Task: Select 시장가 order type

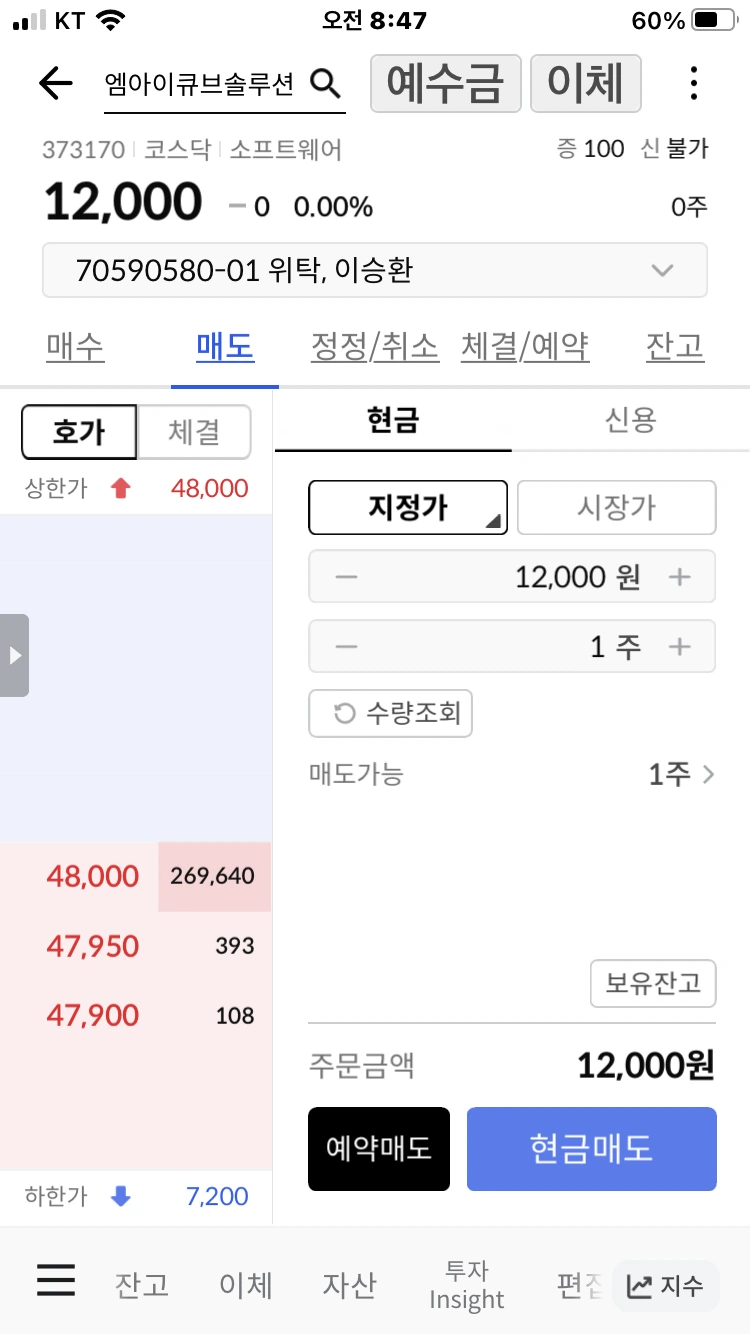Action: point(616,507)
